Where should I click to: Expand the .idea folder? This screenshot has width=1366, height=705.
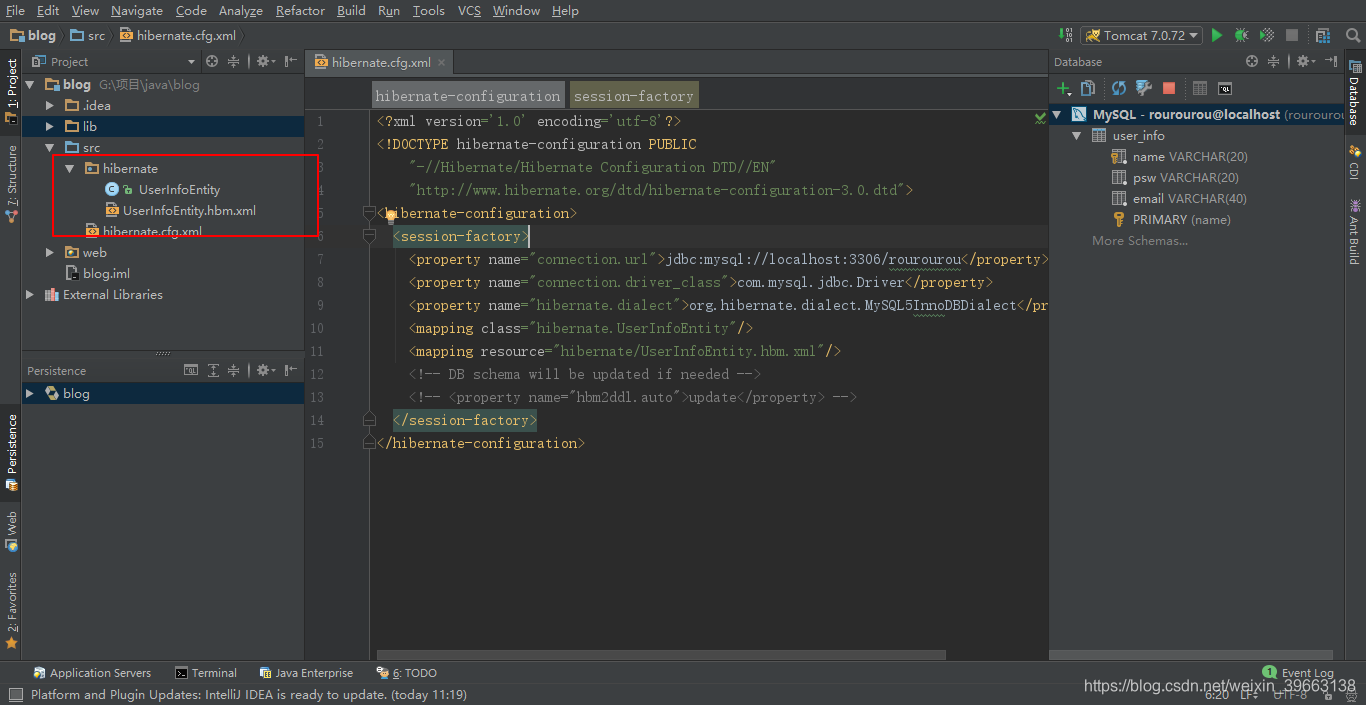50,106
